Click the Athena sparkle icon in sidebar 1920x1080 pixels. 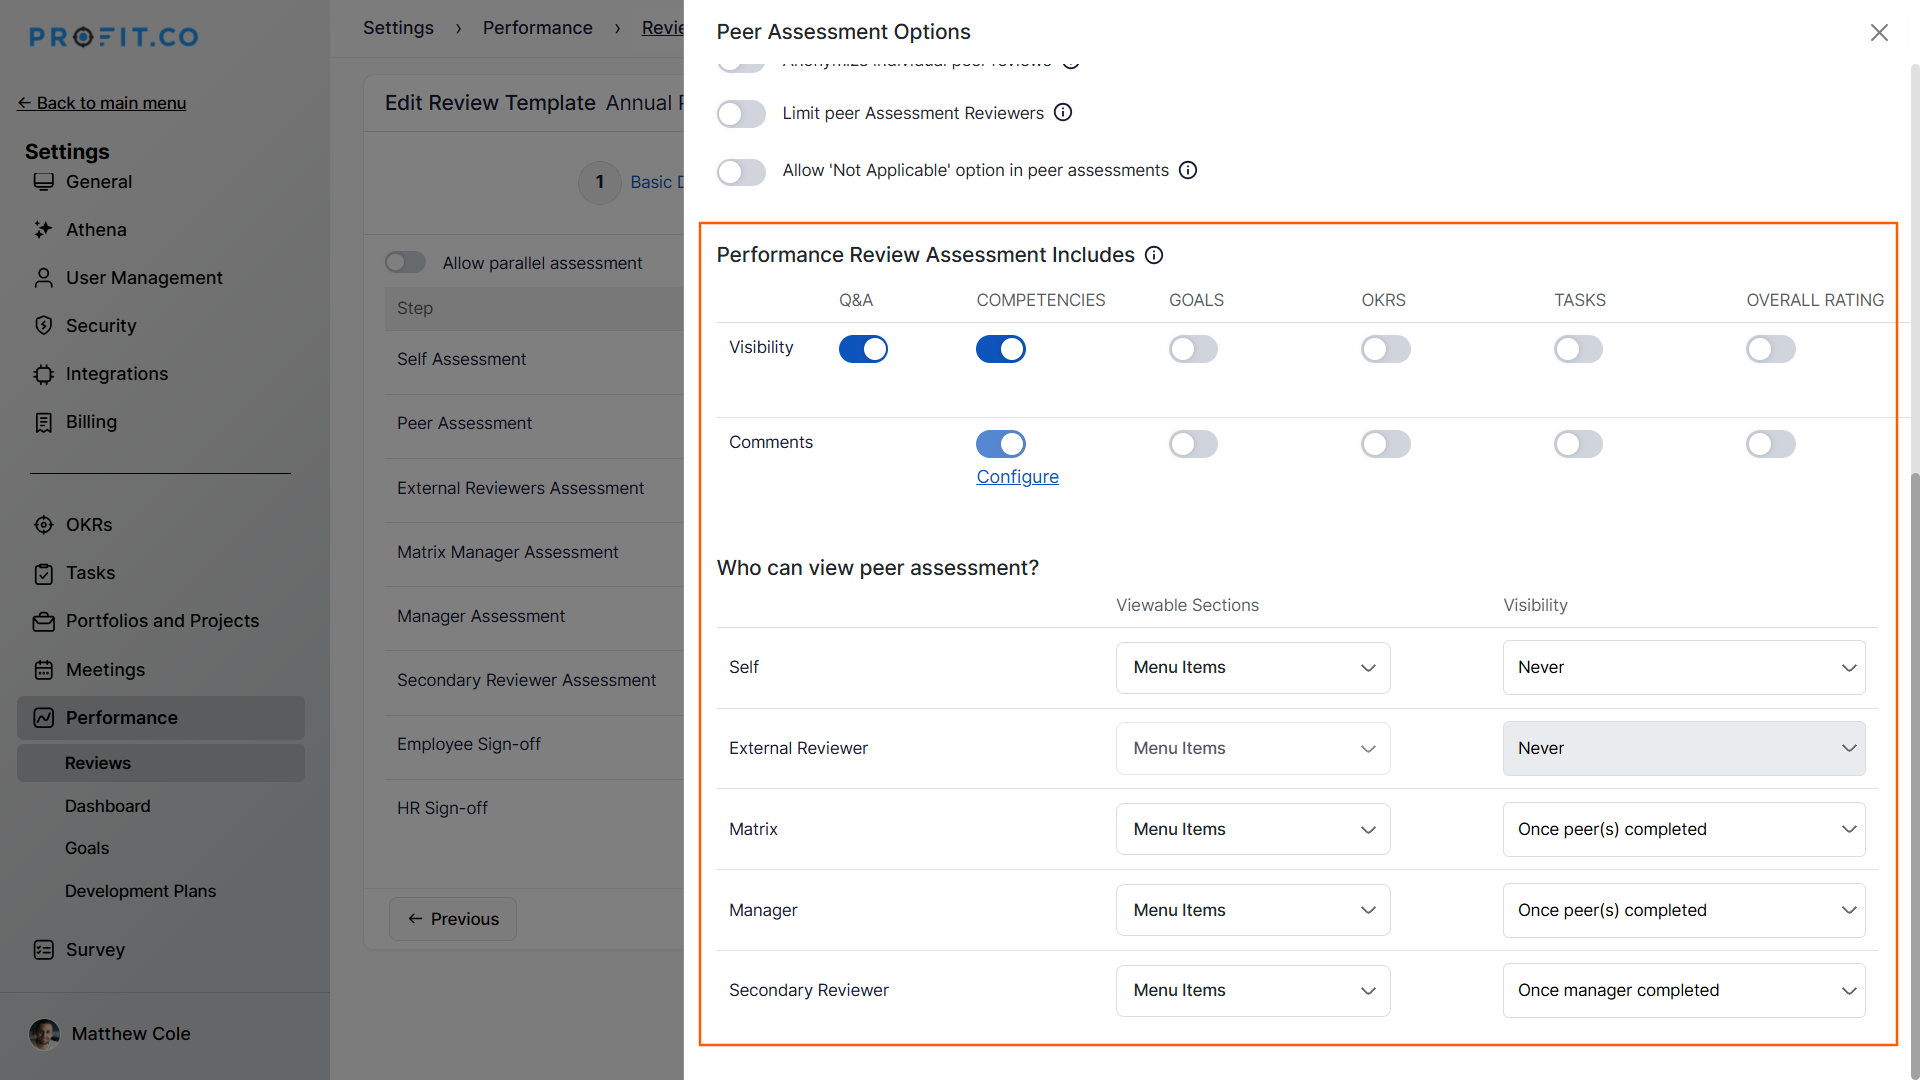[43, 230]
